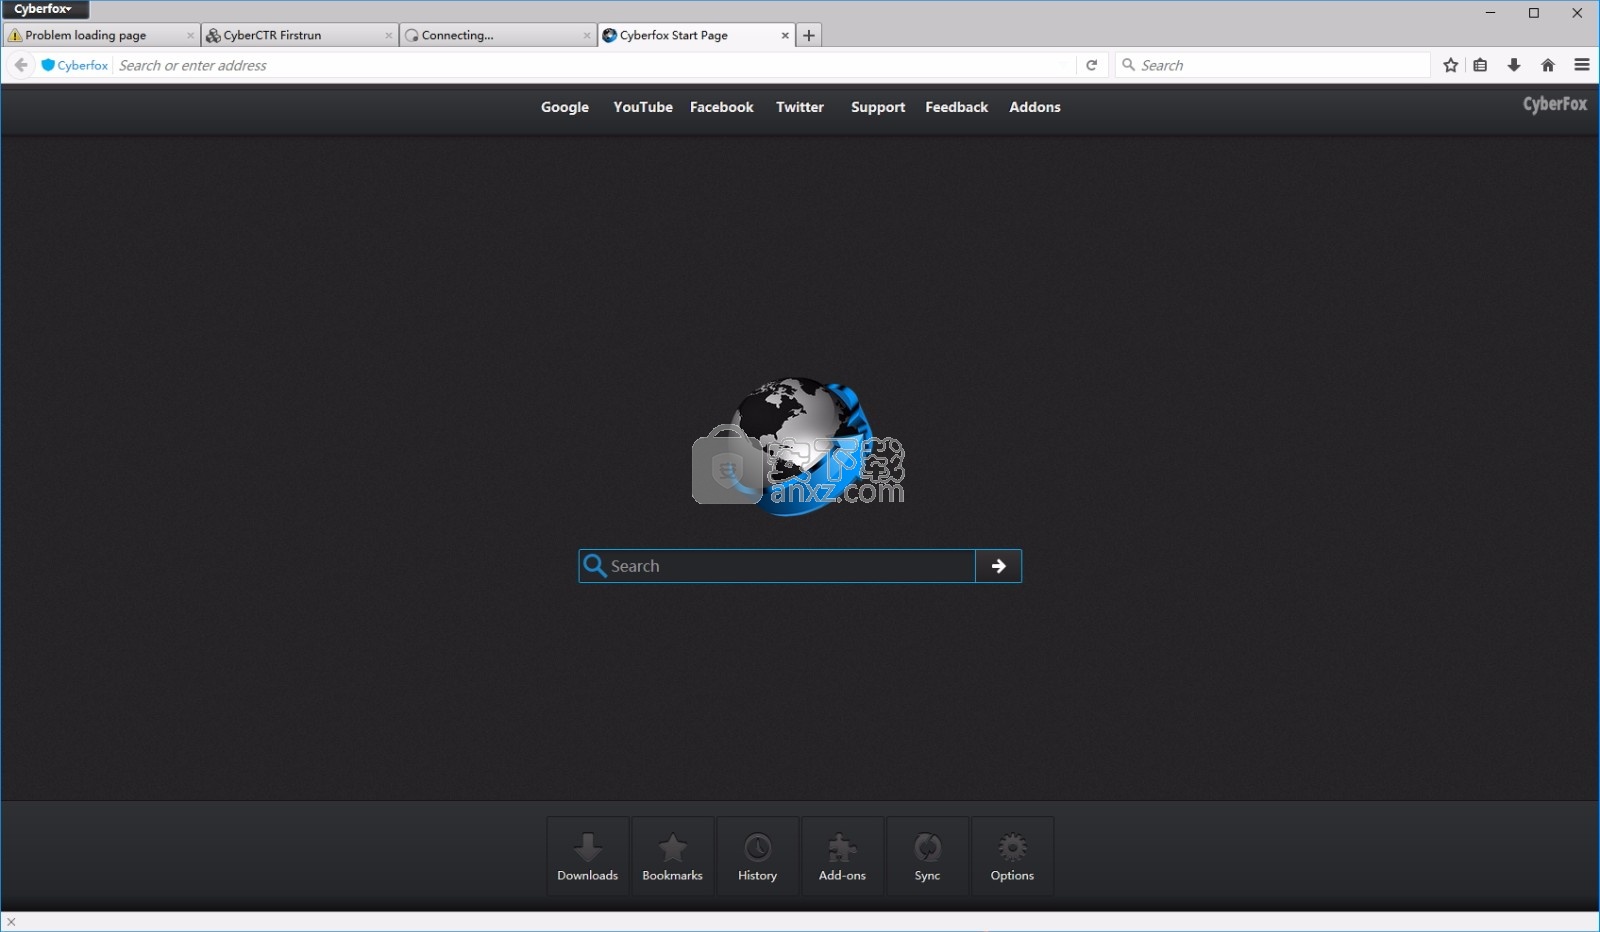Viewport: 1600px width, 932px height.
Task: Open History from bottom launcher
Action: point(758,856)
